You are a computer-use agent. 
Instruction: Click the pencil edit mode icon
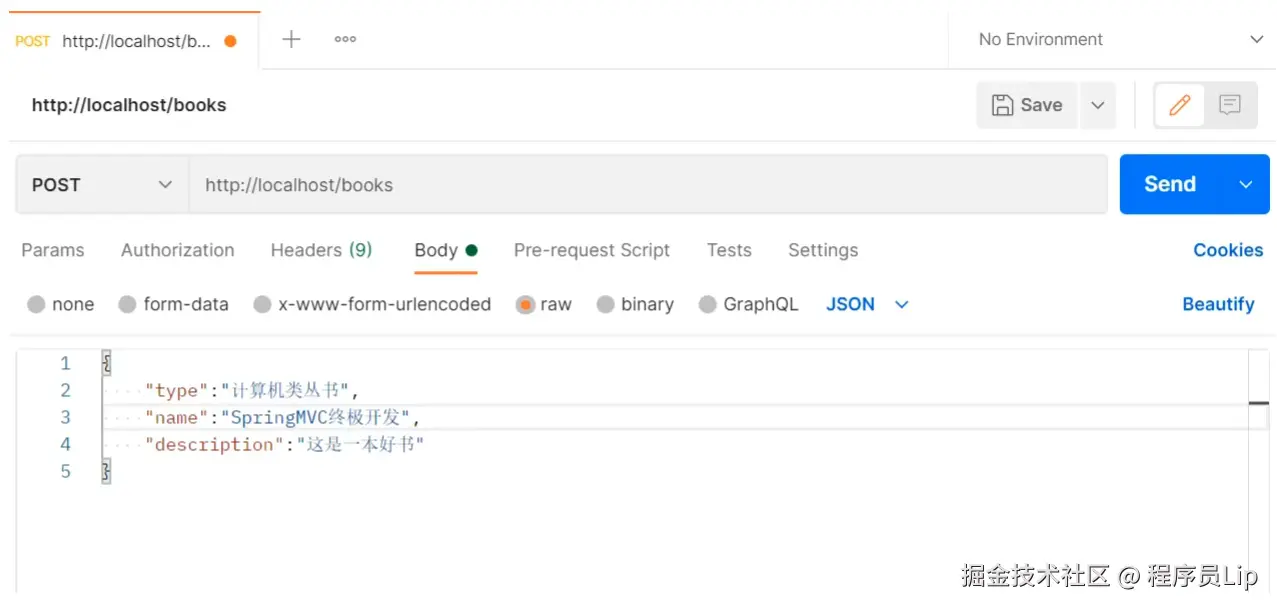[1180, 105]
